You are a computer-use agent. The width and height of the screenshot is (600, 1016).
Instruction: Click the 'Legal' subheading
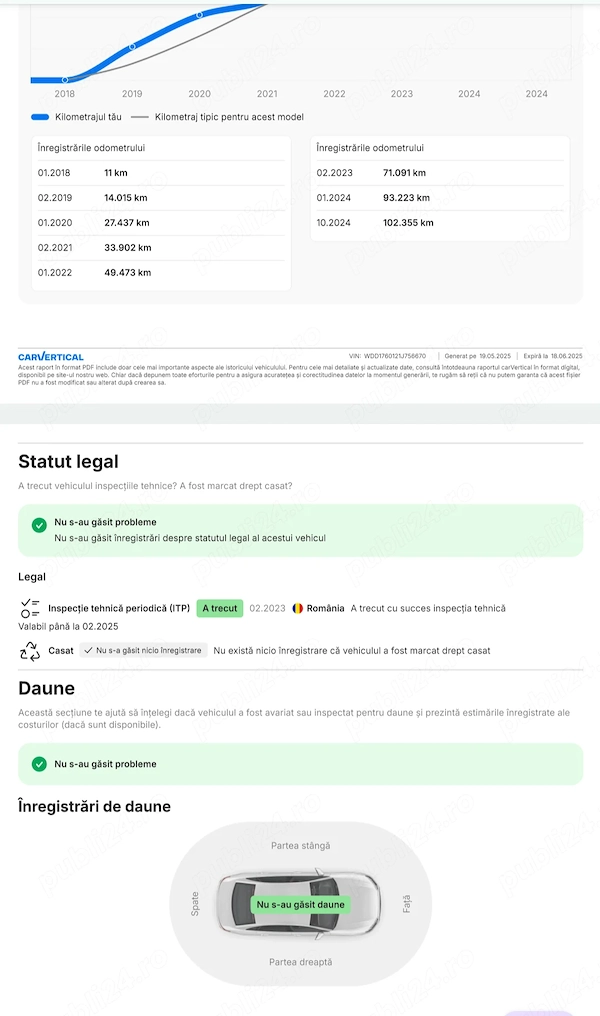(32, 577)
